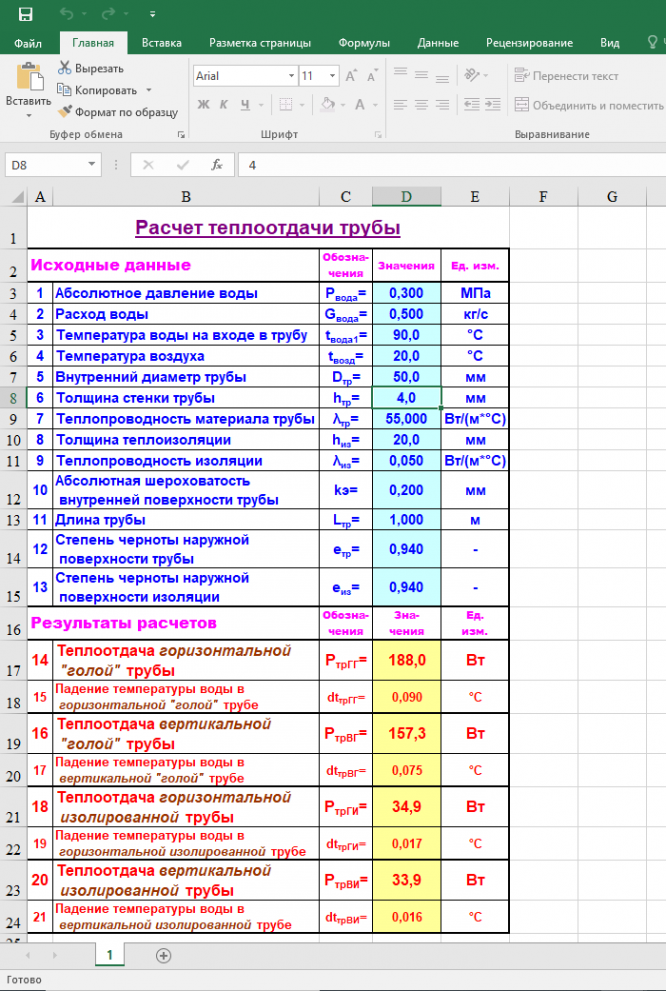Apply font color with the A icon

(359, 105)
